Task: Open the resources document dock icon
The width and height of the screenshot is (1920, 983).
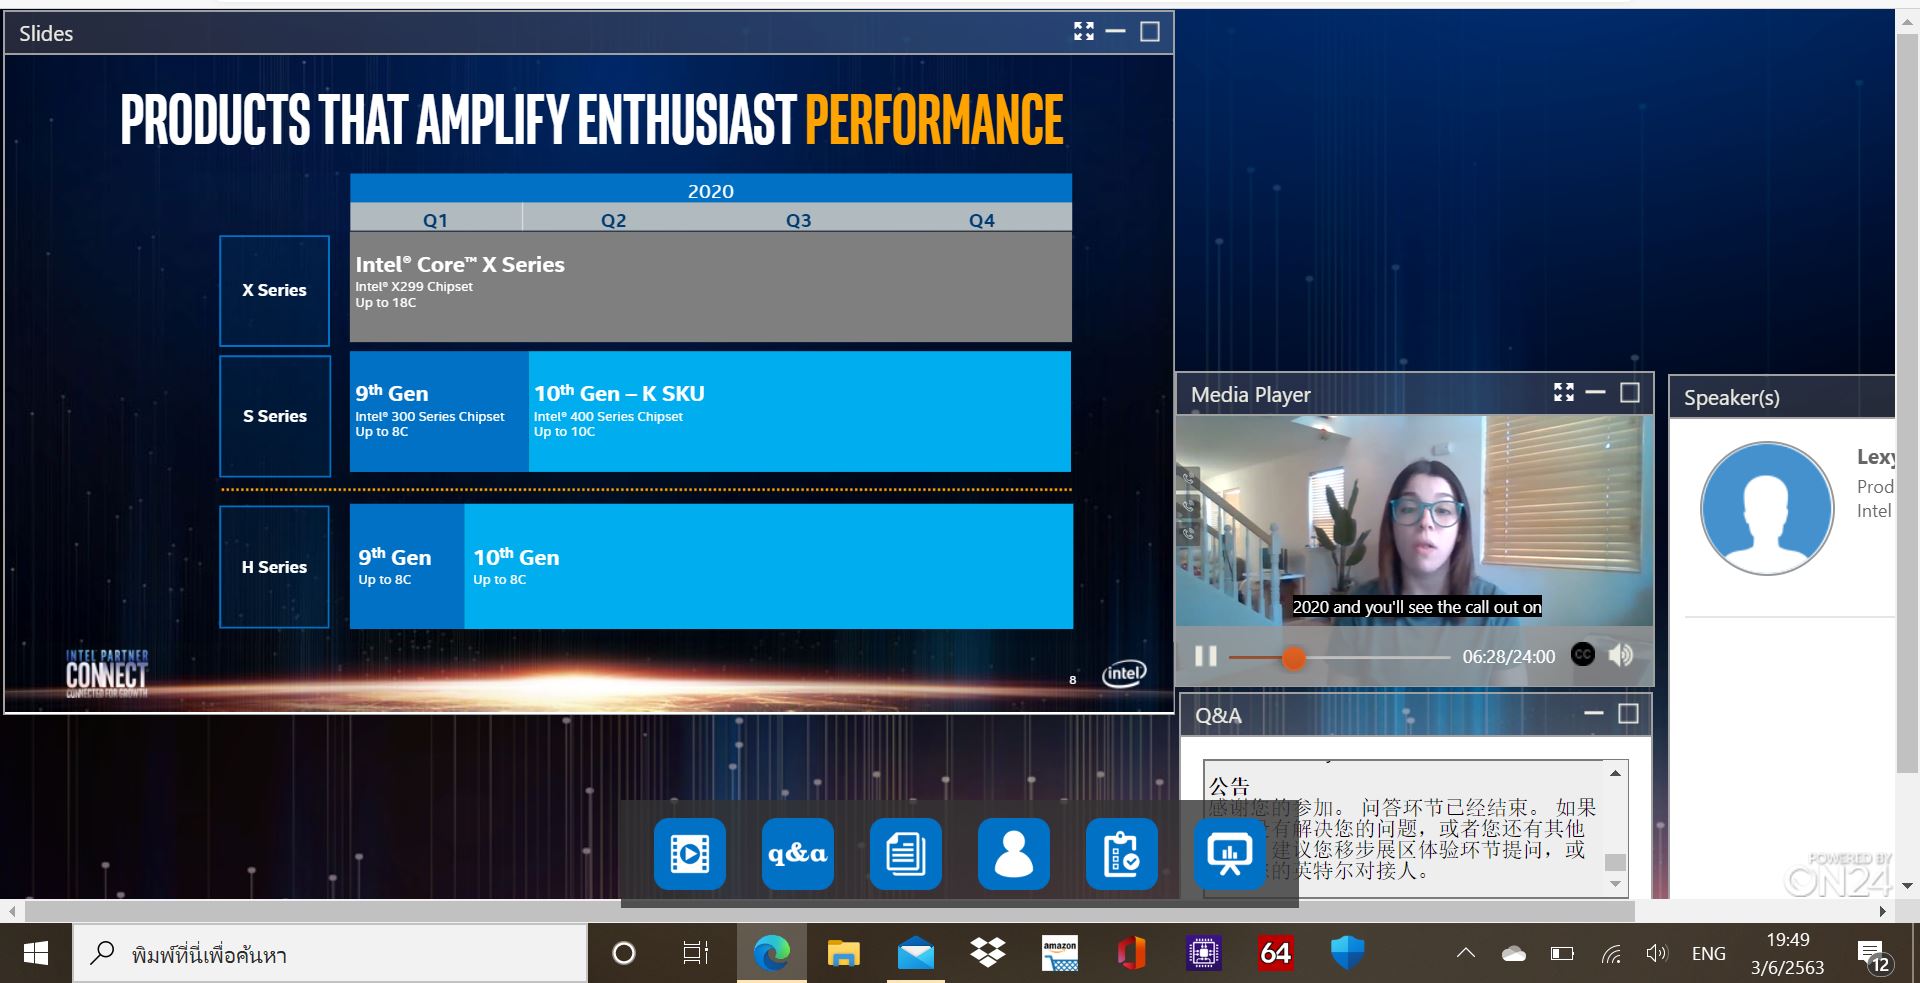Action: click(x=906, y=854)
